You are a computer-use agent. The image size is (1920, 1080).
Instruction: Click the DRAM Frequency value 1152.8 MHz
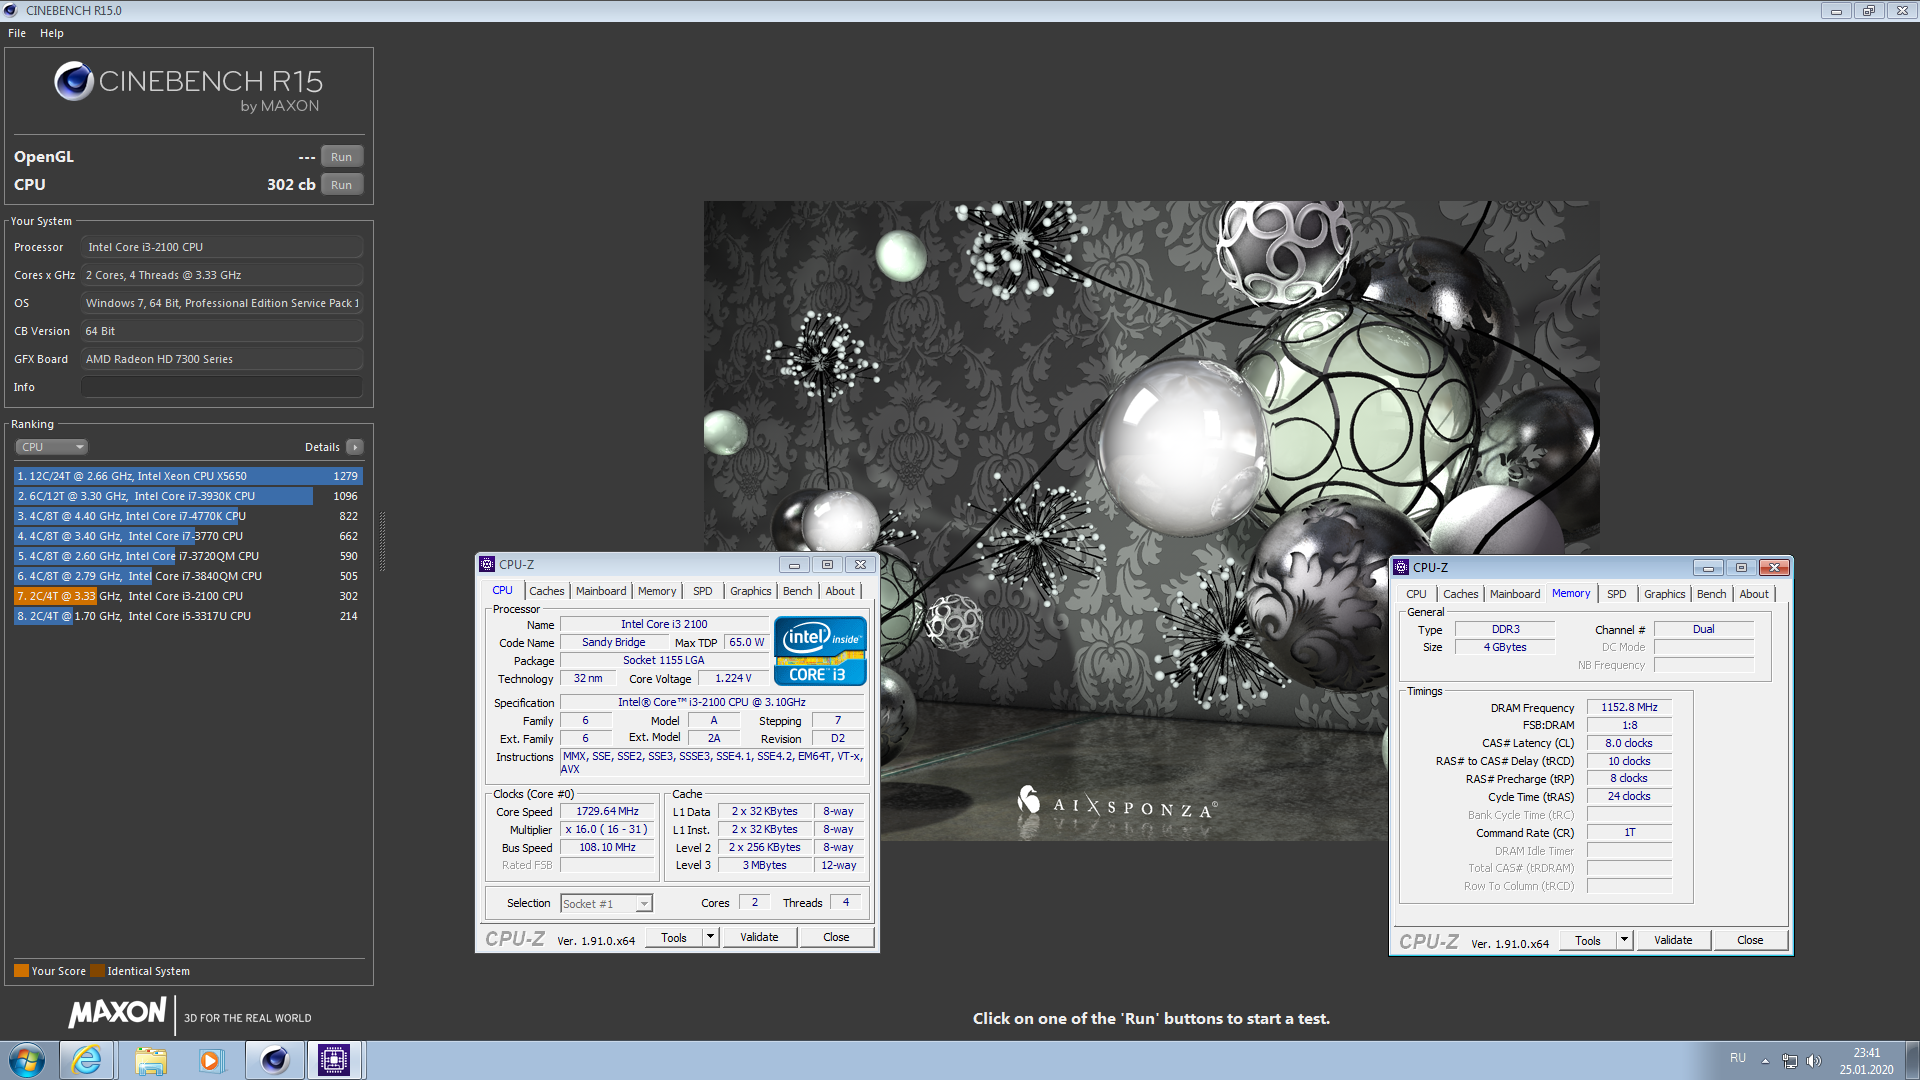[1629, 707]
